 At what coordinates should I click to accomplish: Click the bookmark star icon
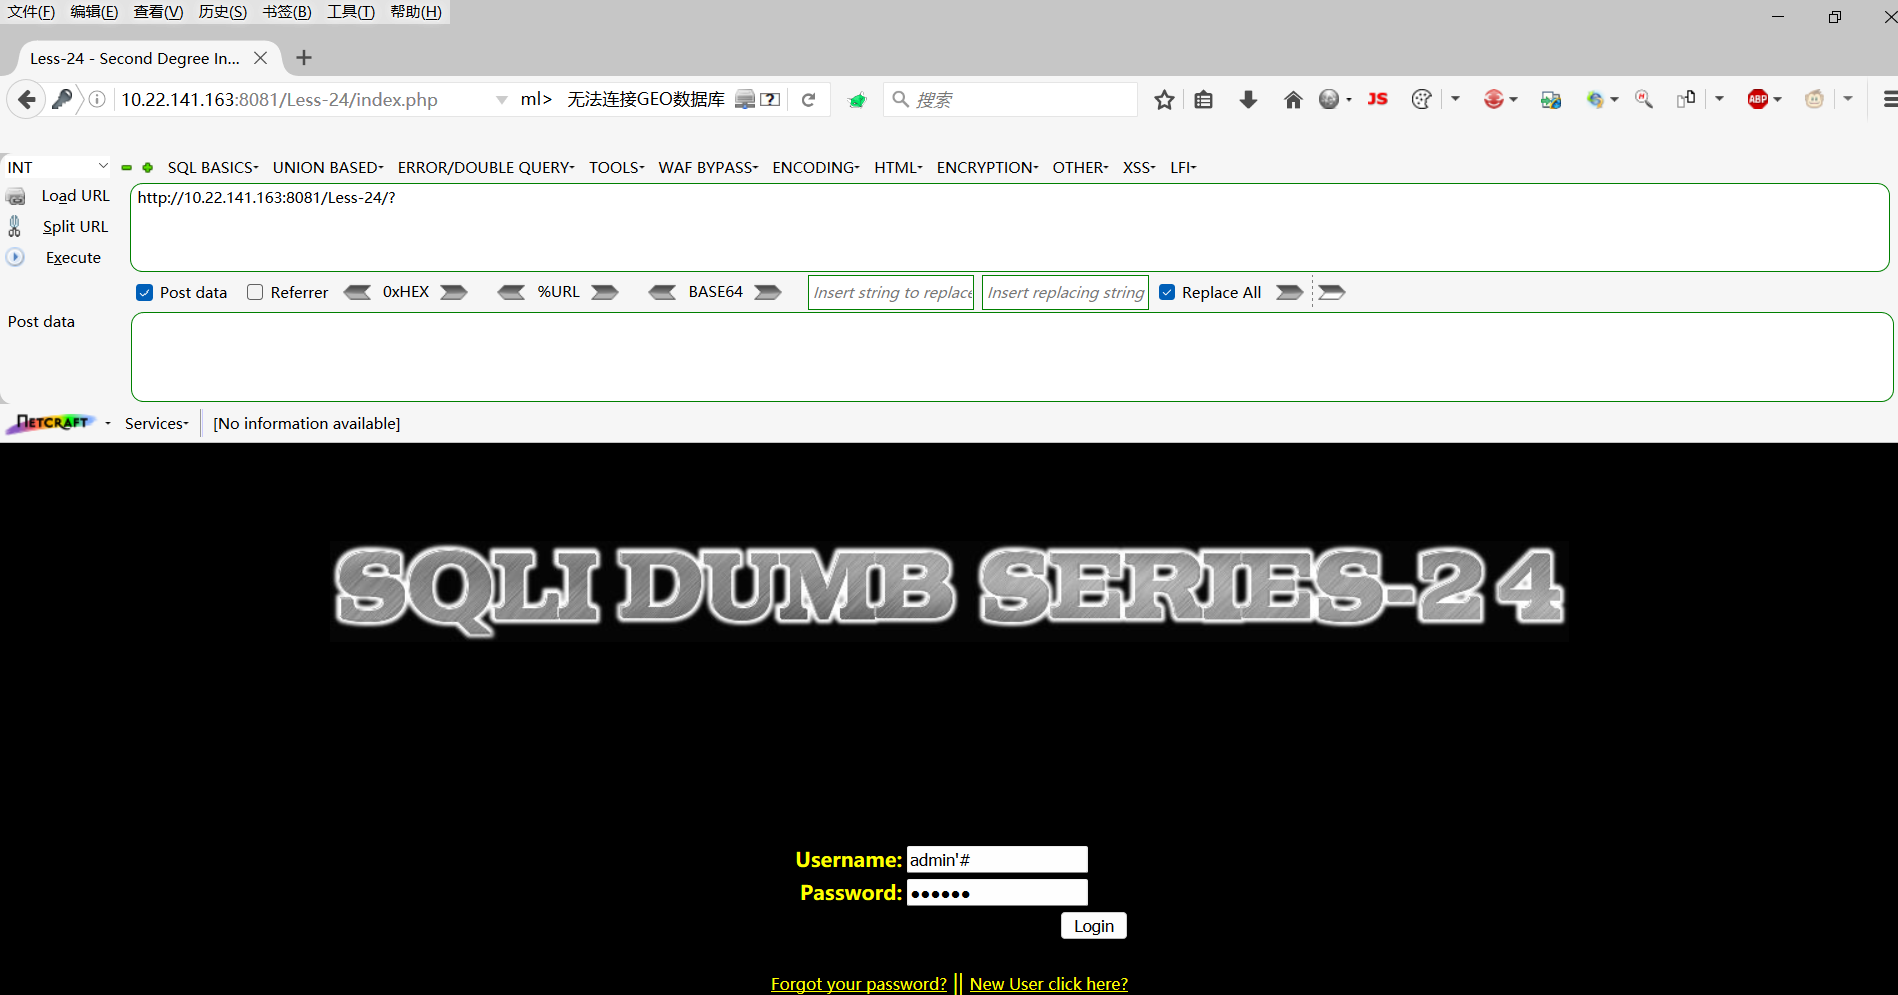point(1164,100)
